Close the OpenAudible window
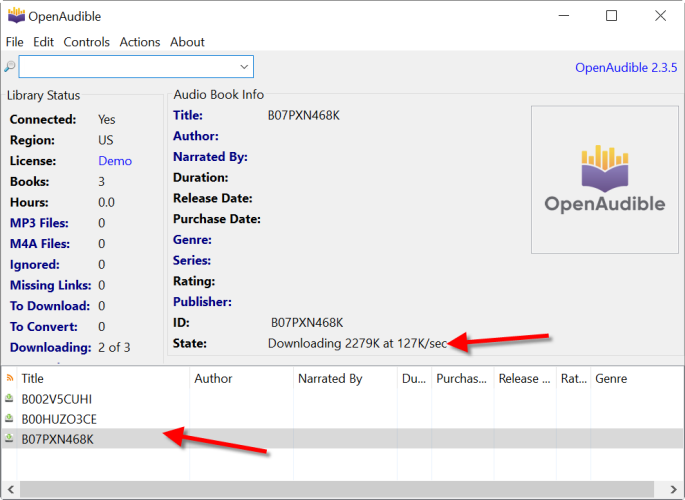This screenshot has height=500, width=685. click(661, 16)
